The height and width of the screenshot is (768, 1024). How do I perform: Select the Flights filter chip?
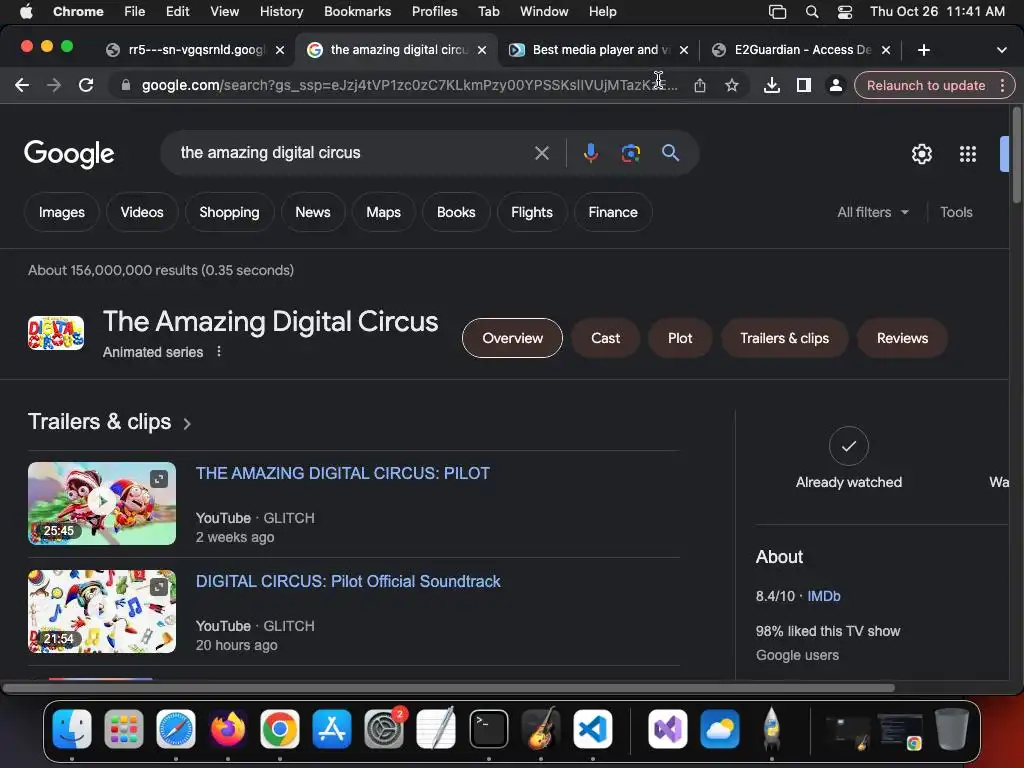(x=532, y=212)
